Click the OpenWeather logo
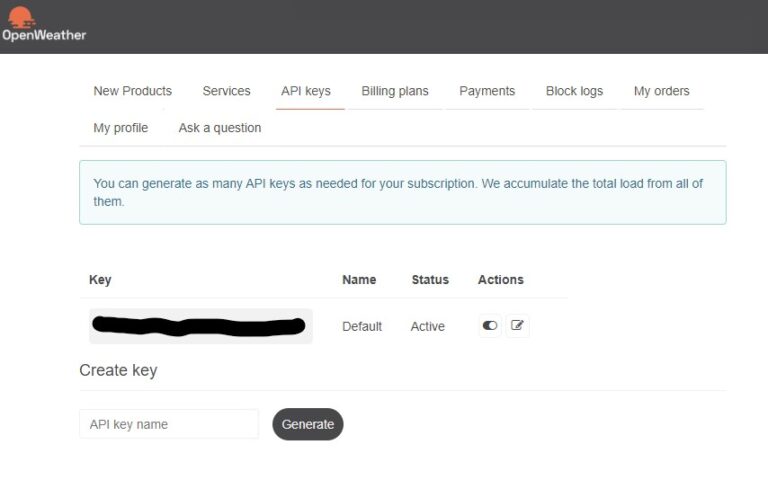Viewport: 768px width, 480px height. click(x=44, y=25)
